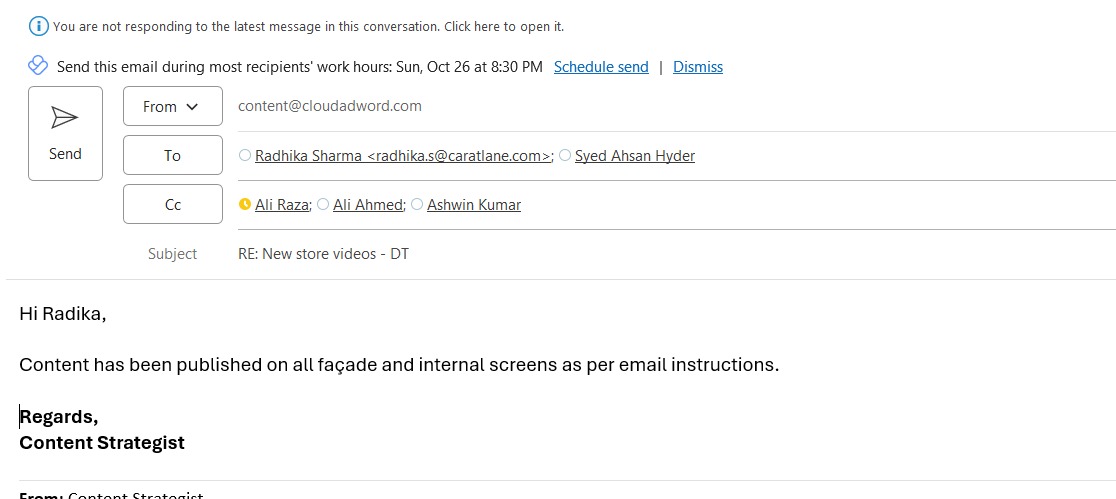Click Ashwin Kumar's presence status circle

point(417,205)
